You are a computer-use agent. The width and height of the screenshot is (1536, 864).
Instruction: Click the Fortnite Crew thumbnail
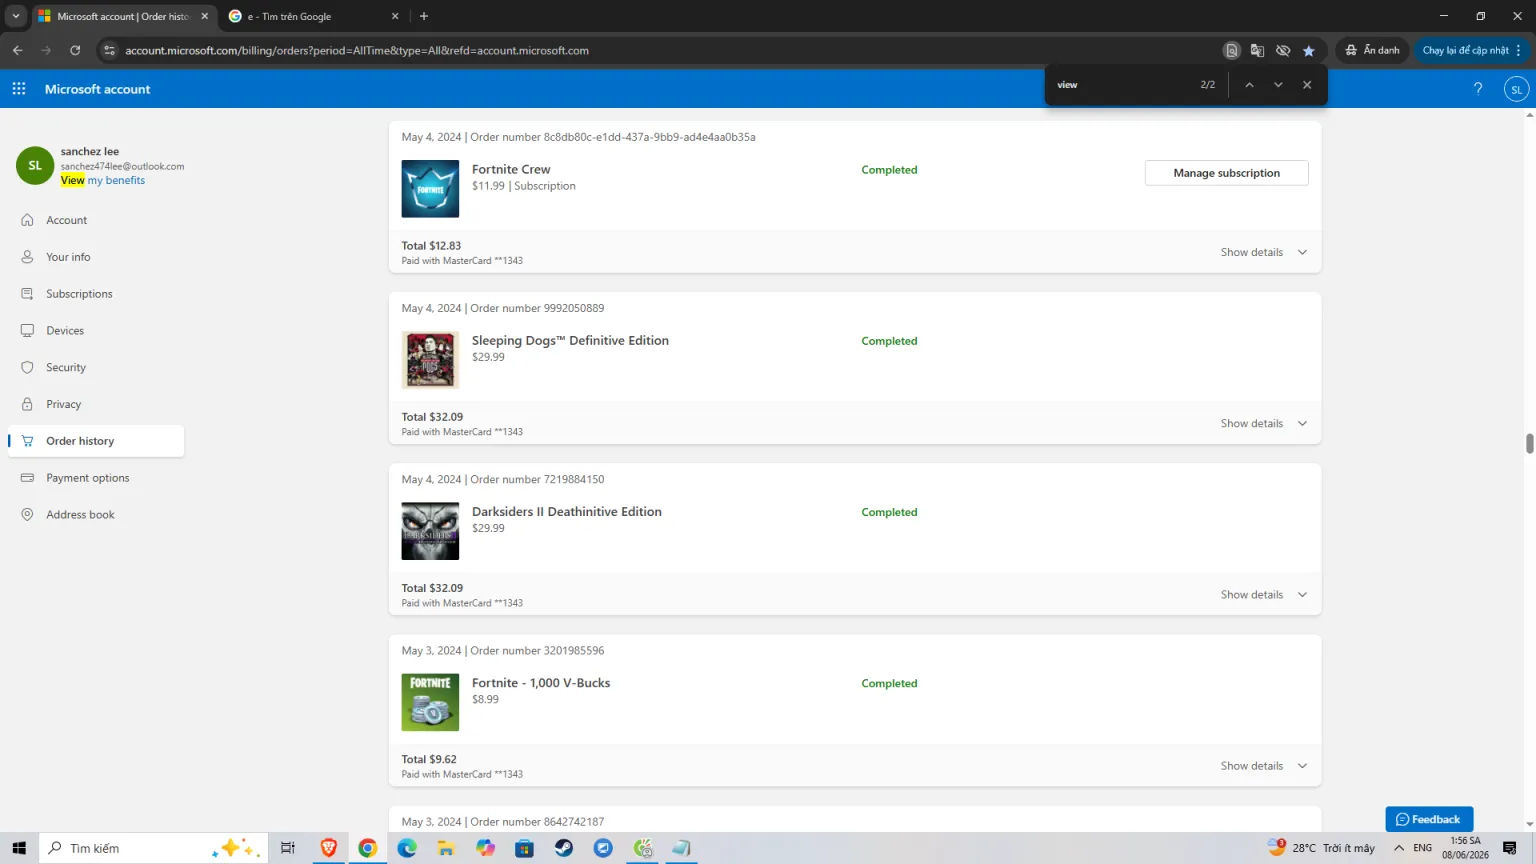point(430,189)
